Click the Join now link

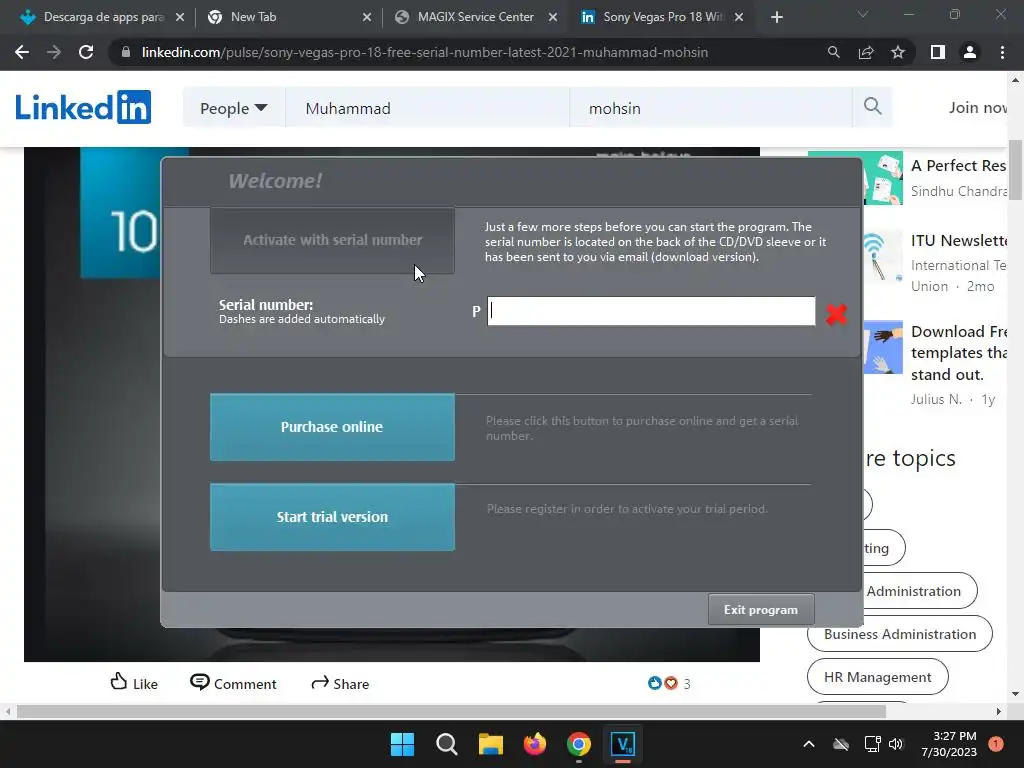[x=979, y=108]
